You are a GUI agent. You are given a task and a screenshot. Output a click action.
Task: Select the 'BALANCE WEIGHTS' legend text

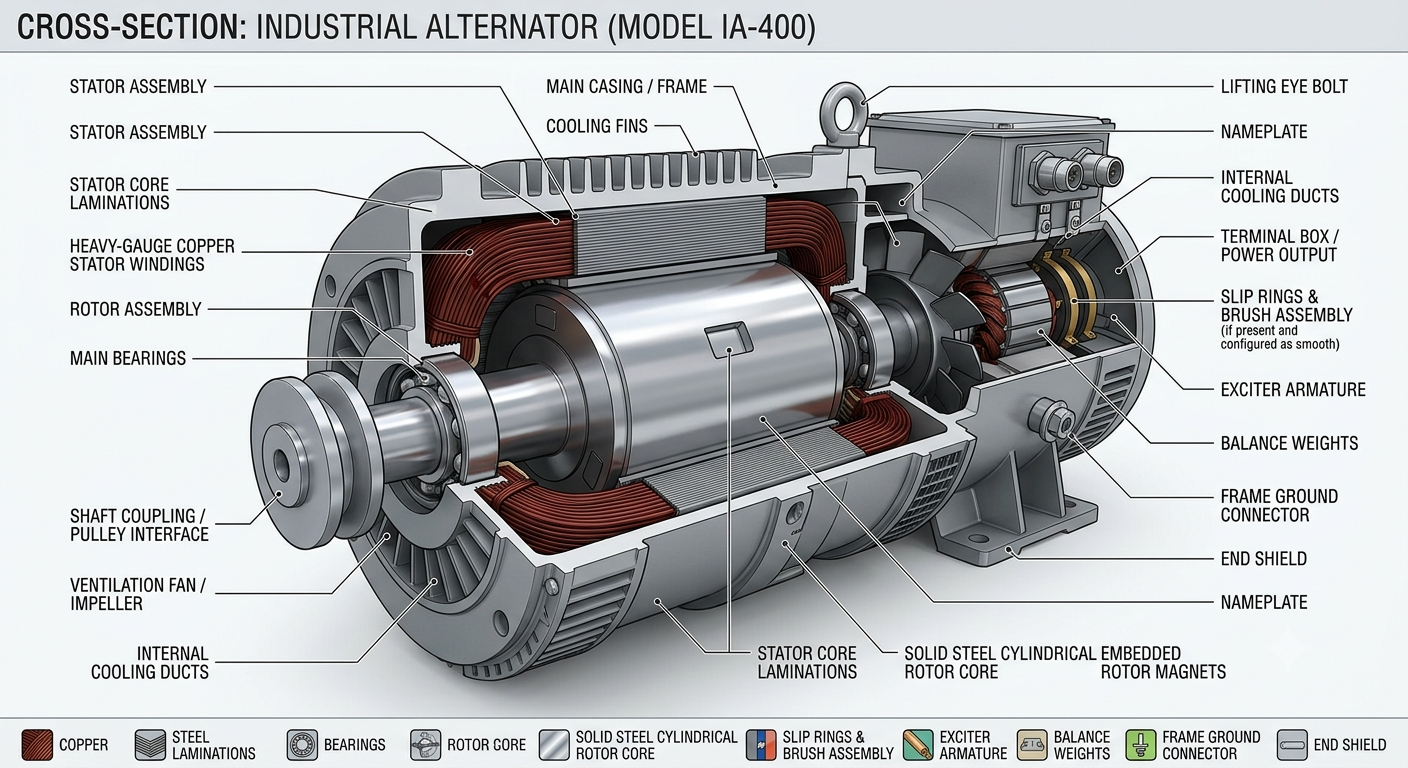tap(1082, 745)
